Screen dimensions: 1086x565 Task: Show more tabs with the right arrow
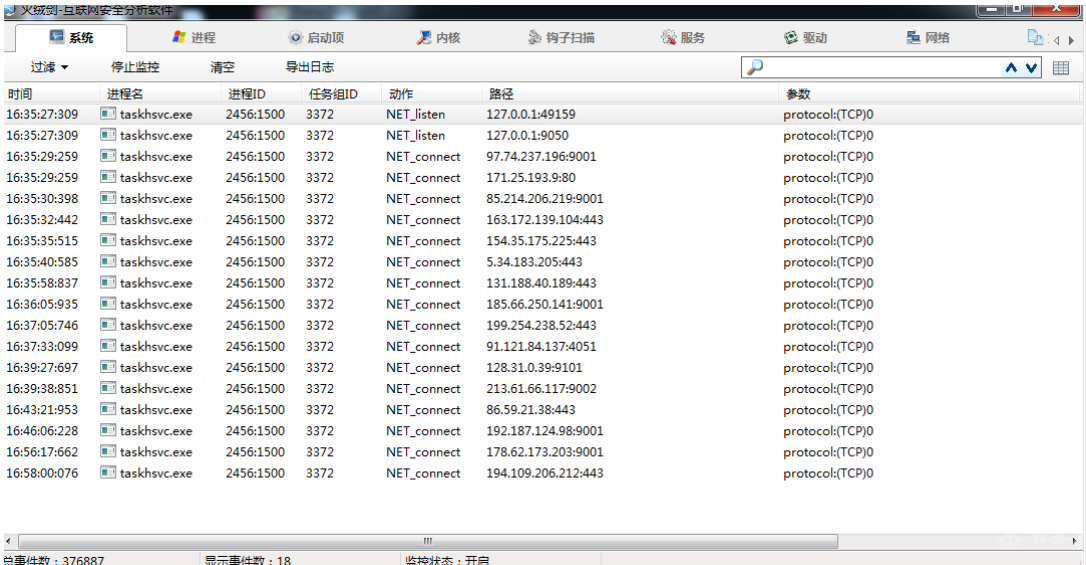[x=1071, y=41]
